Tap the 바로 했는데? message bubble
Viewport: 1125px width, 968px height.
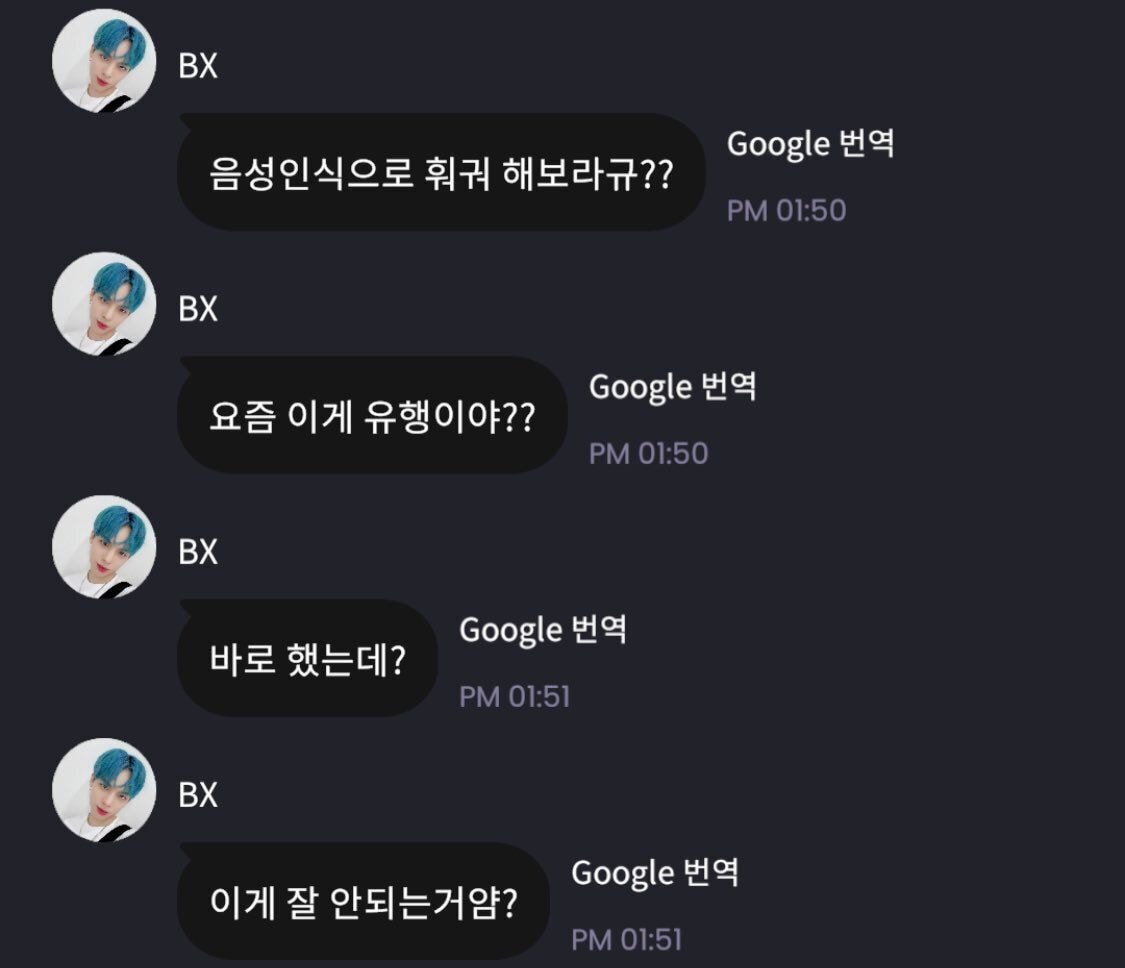pyautogui.click(x=307, y=658)
